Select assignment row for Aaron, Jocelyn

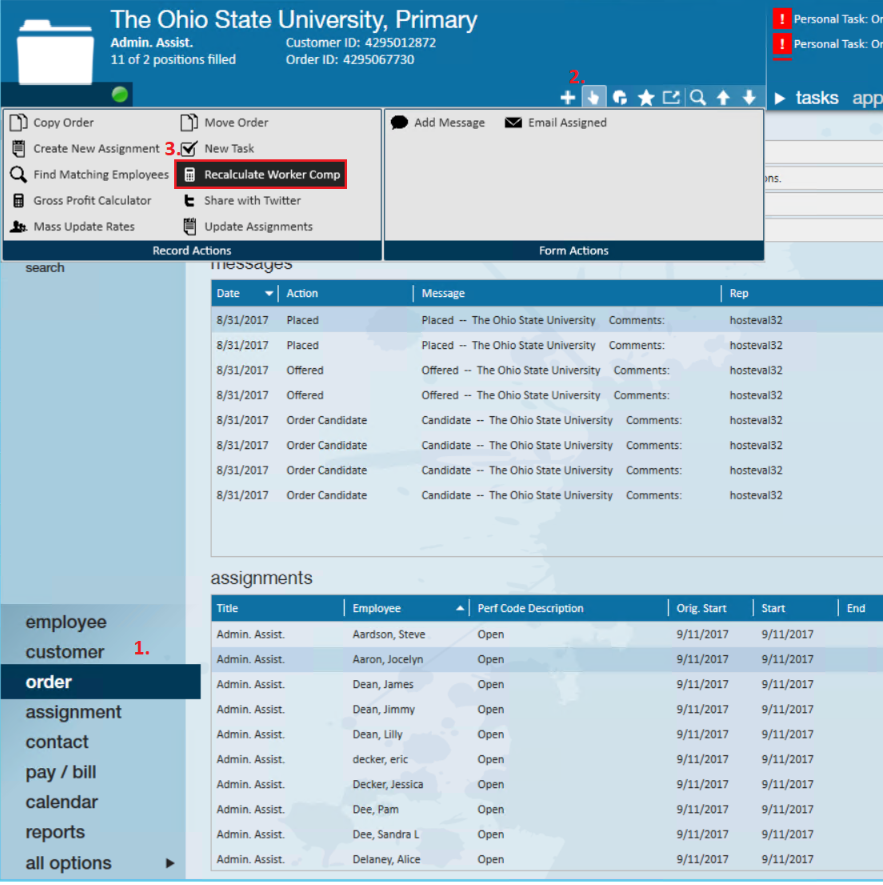pyautogui.click(x=547, y=659)
